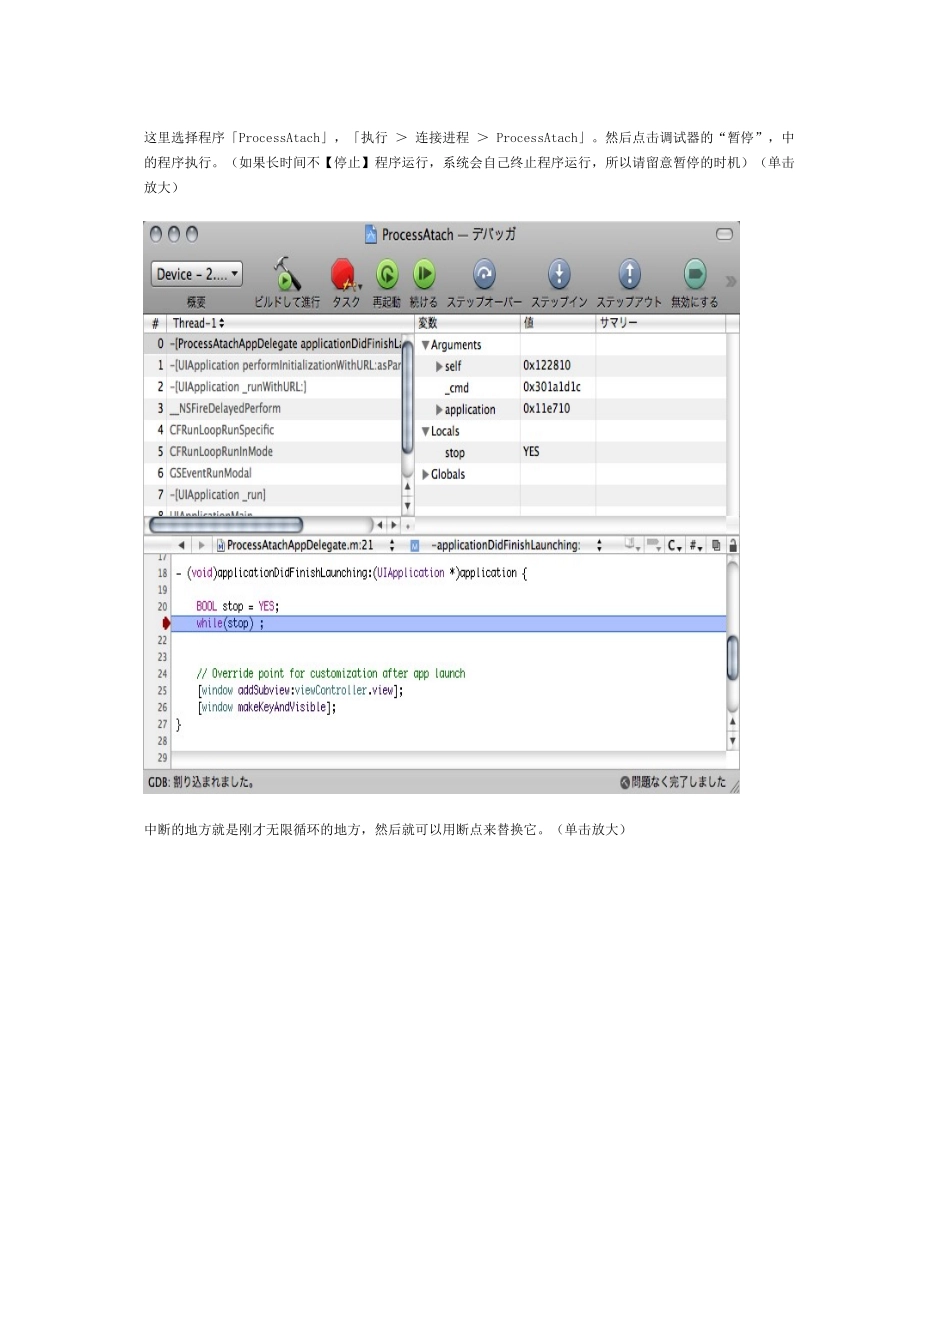Click the ProcessAtach document icon in title
Viewport: 950px width, 1344px height.
click(370, 234)
